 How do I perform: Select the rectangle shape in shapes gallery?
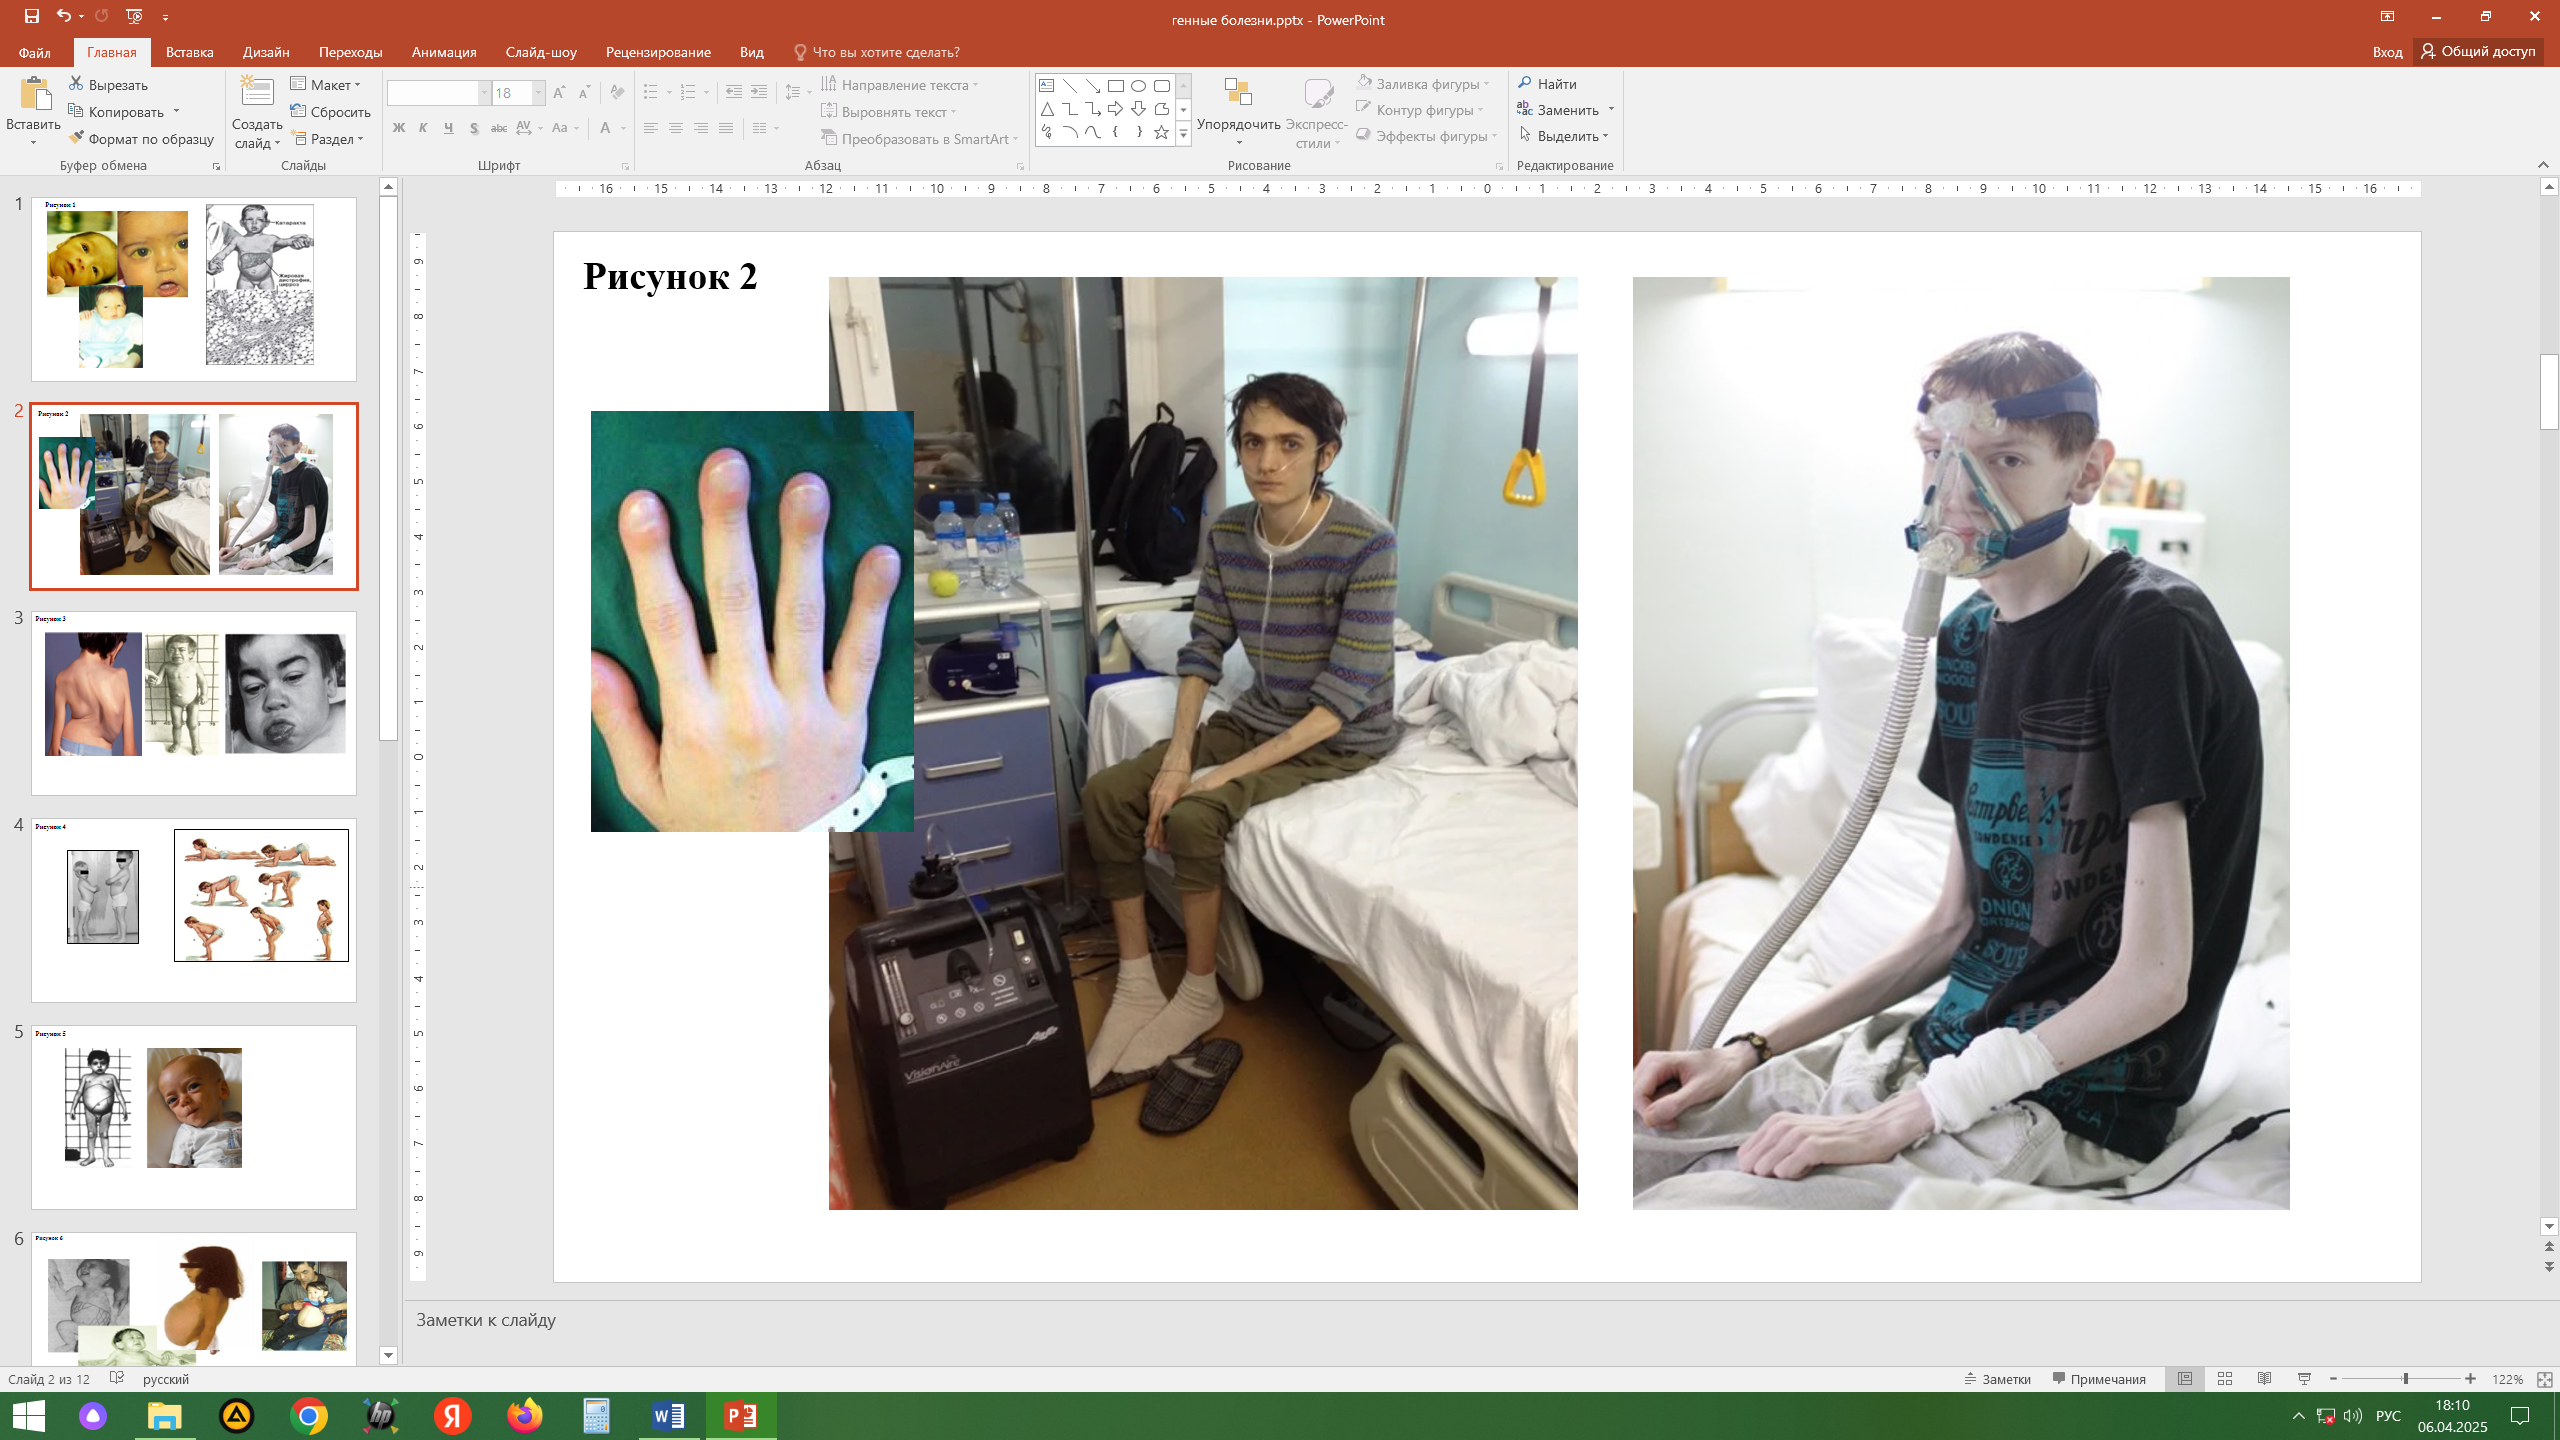(1115, 86)
